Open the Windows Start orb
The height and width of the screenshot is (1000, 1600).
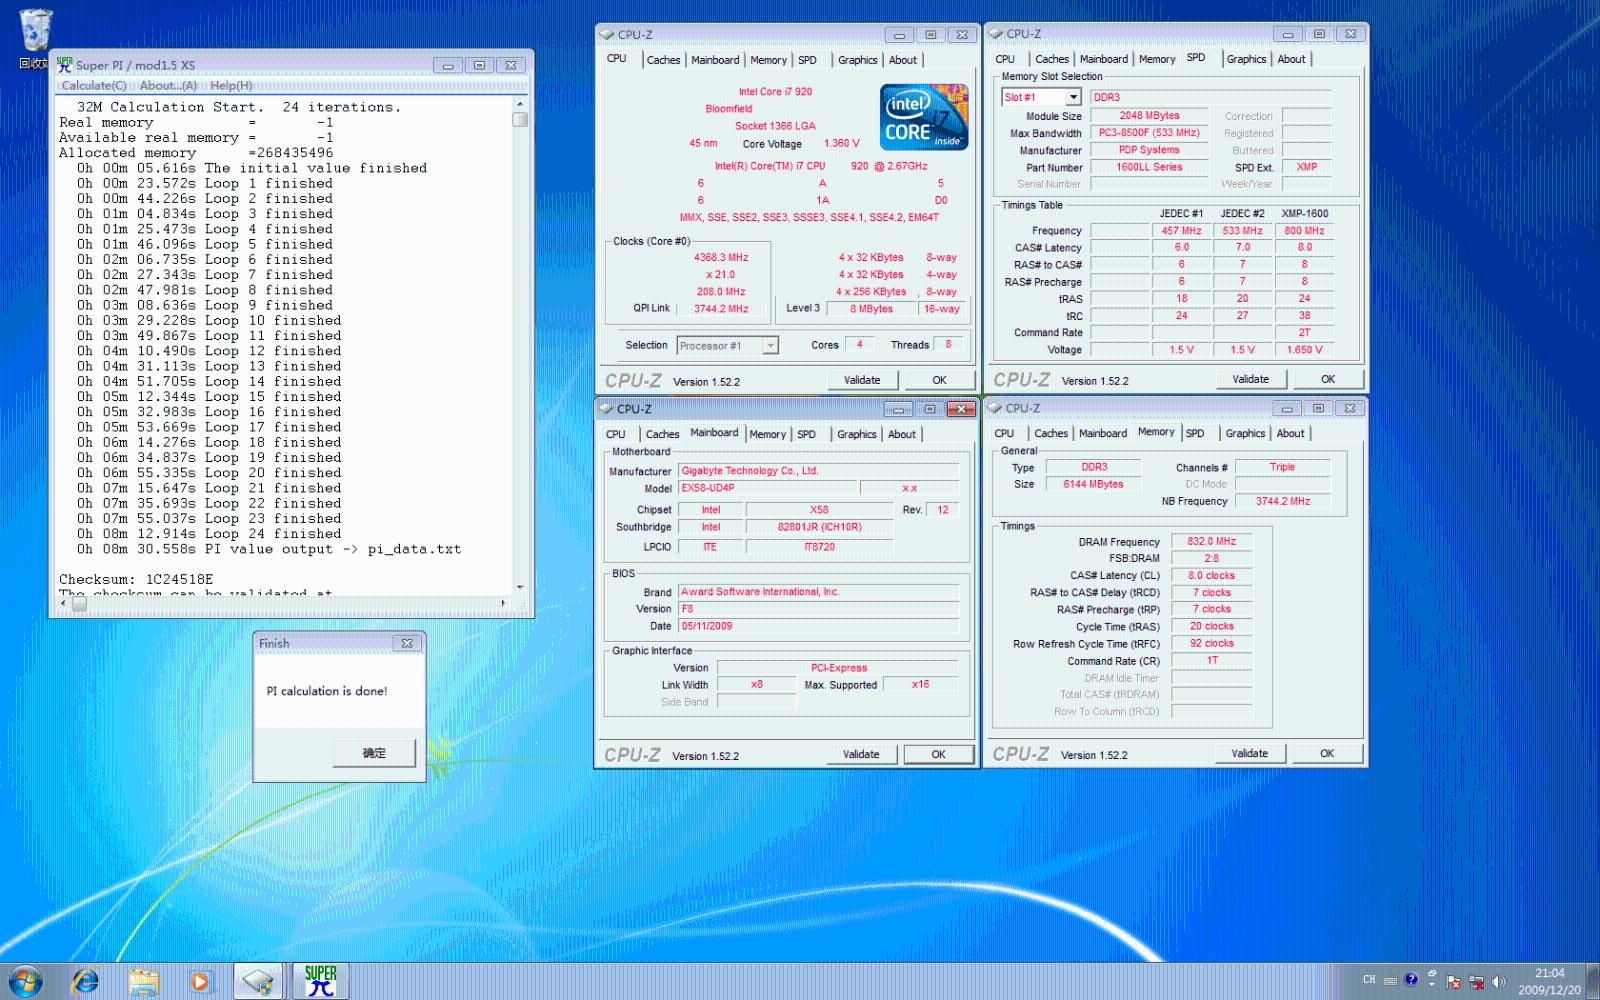(25, 982)
